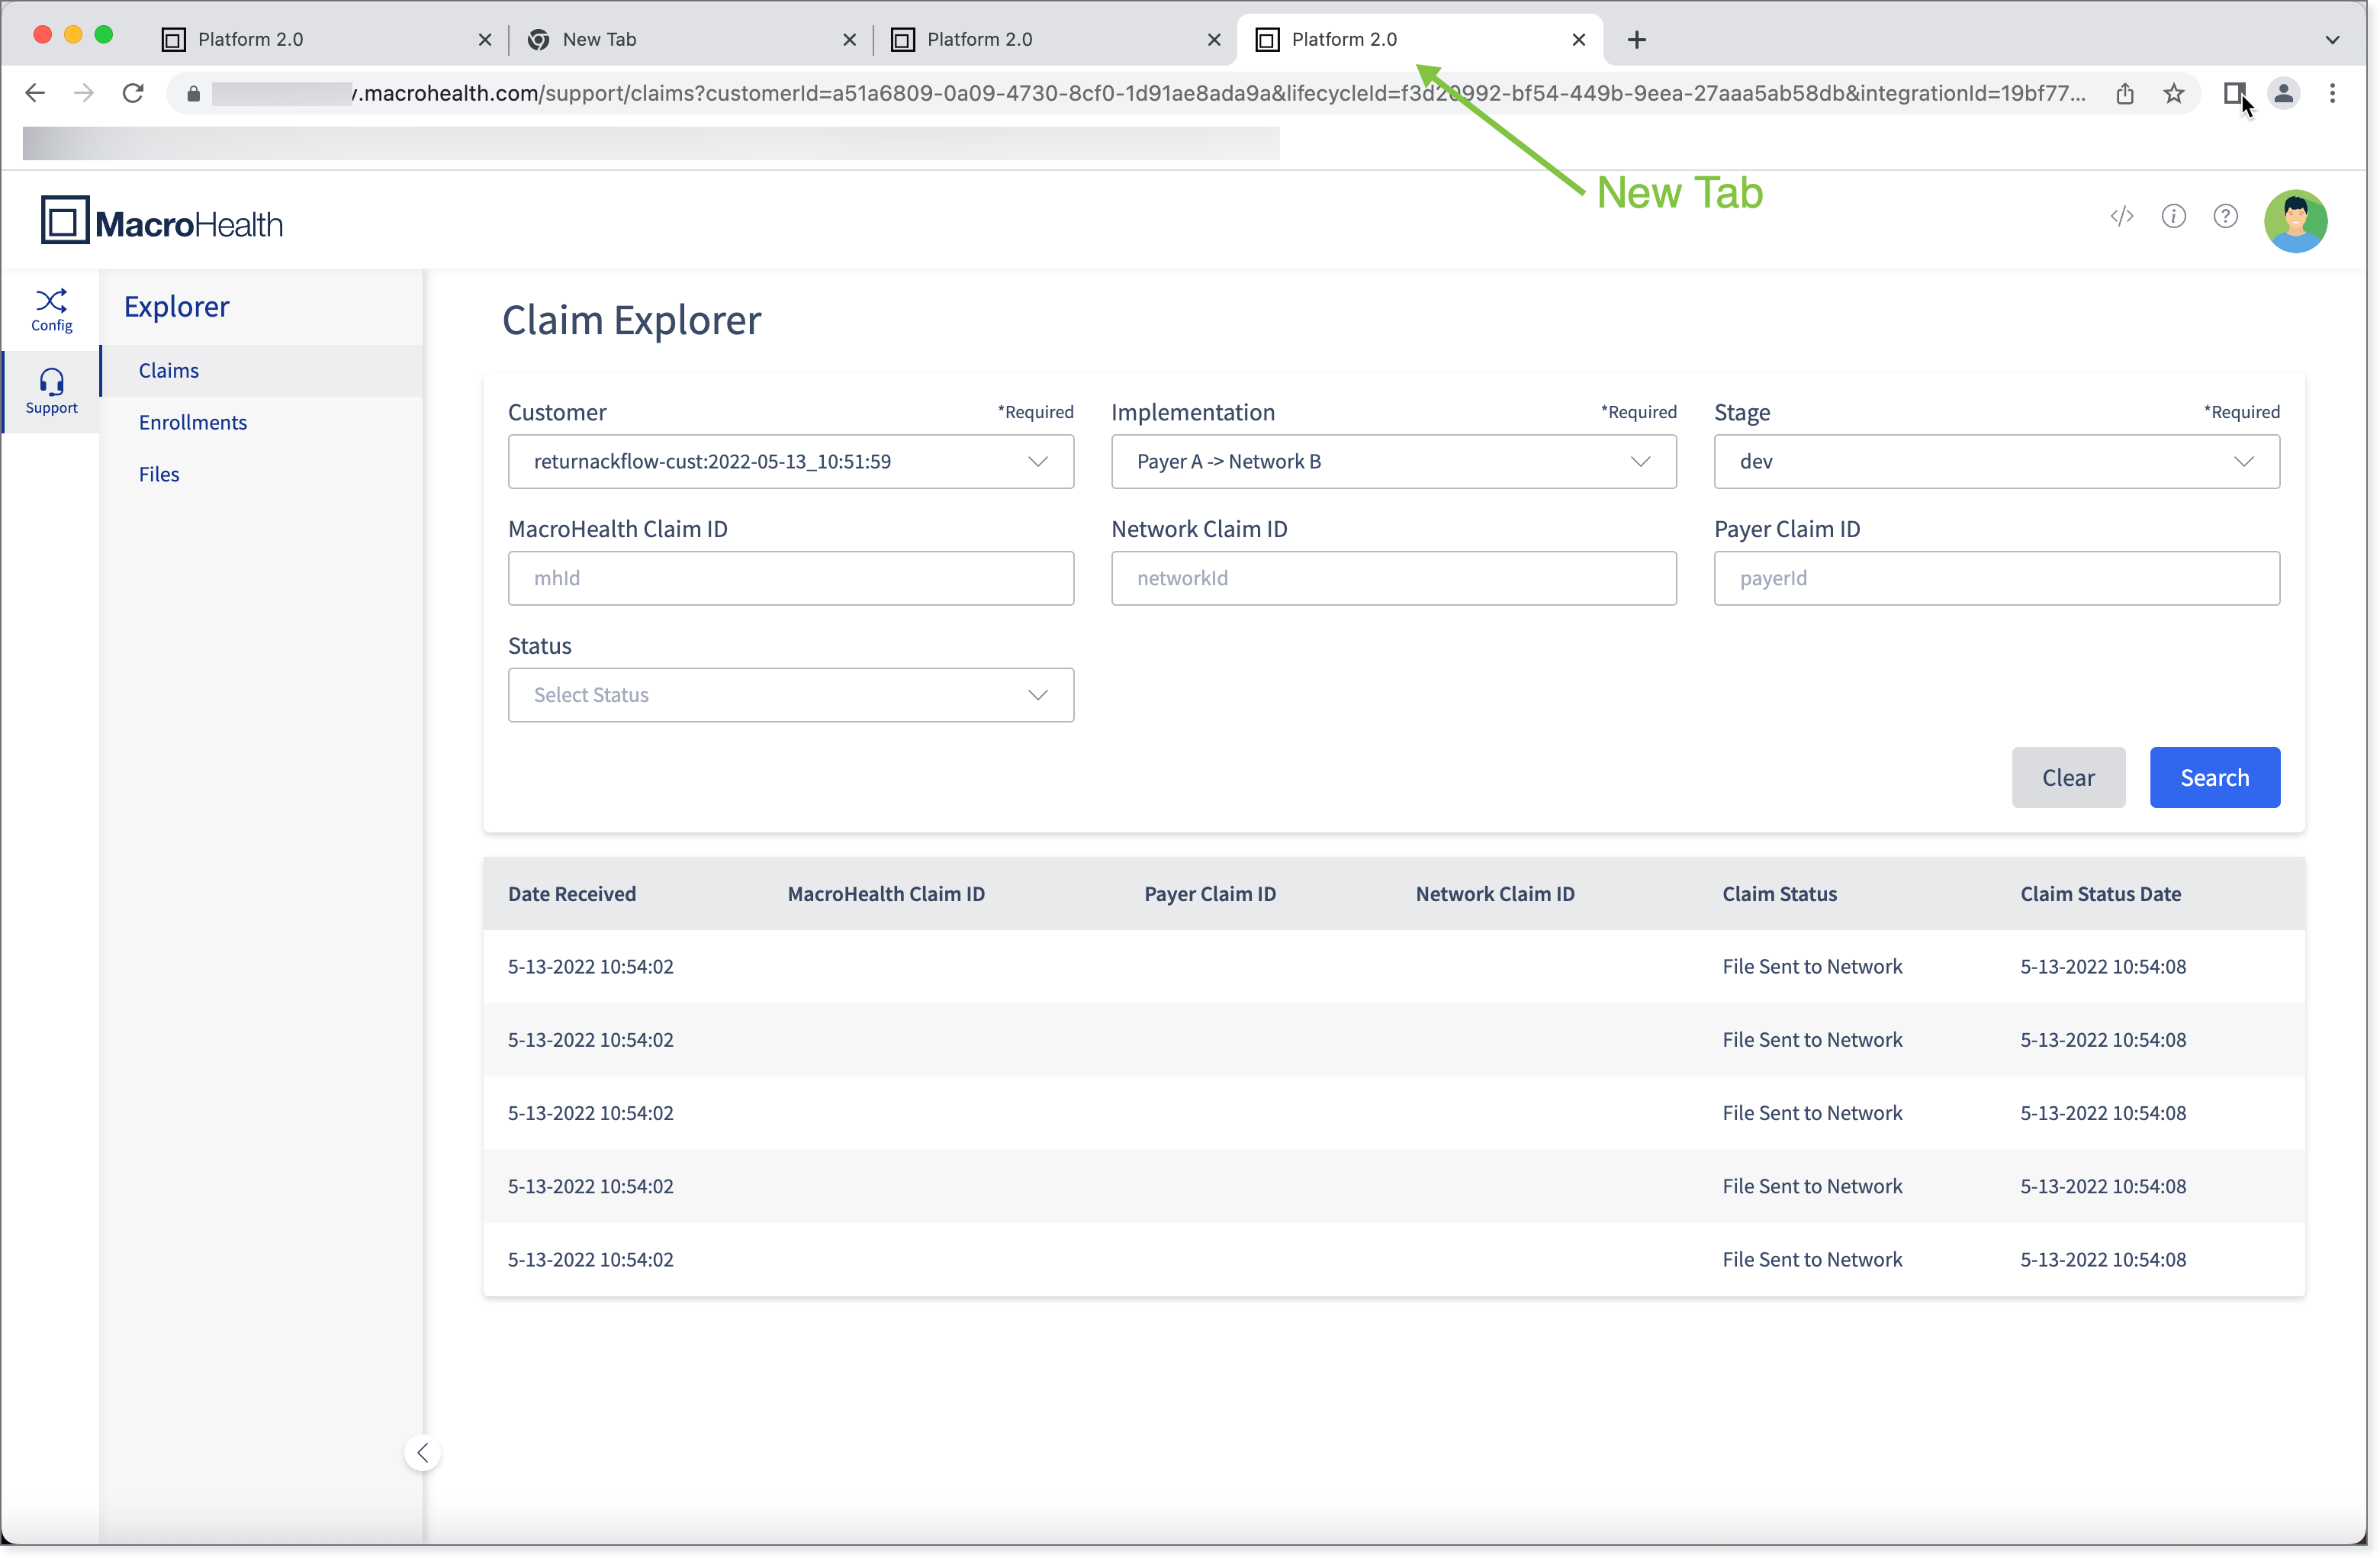The height and width of the screenshot is (1558, 2380).
Task: Select the Support headset icon
Action: (x=51, y=381)
